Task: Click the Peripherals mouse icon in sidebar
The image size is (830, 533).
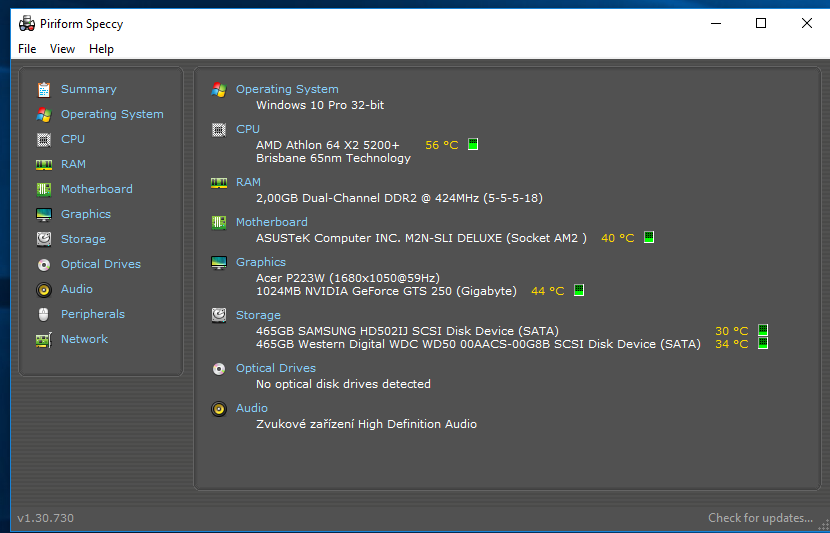Action: (x=43, y=314)
